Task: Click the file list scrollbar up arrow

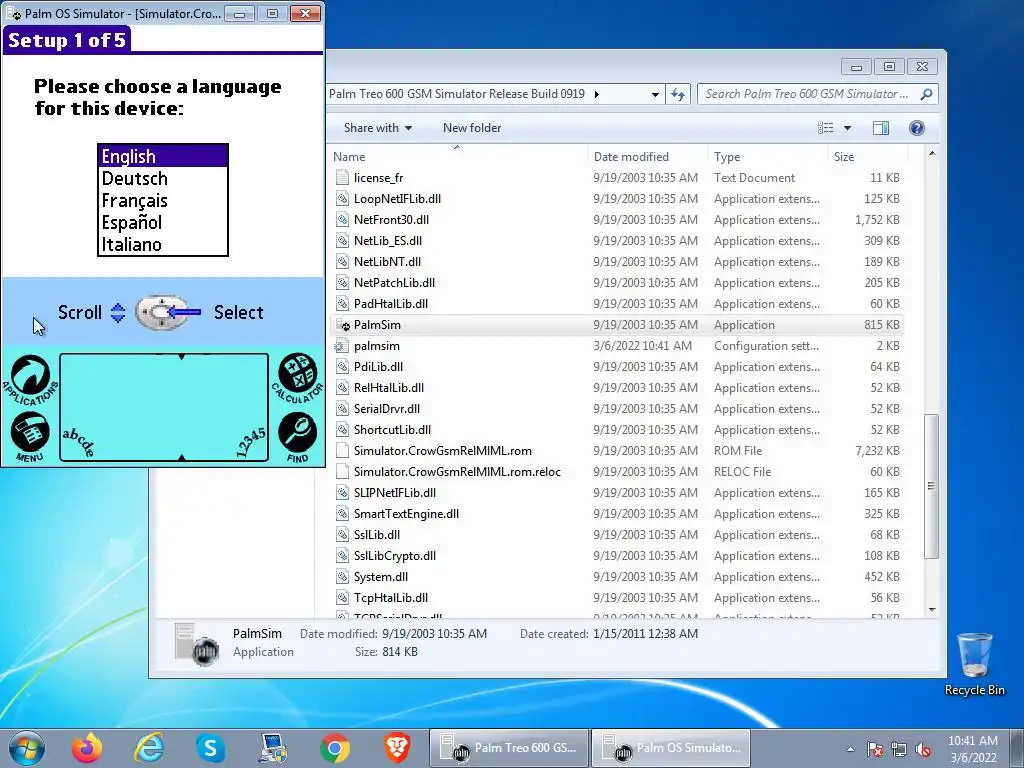Action: (x=932, y=153)
